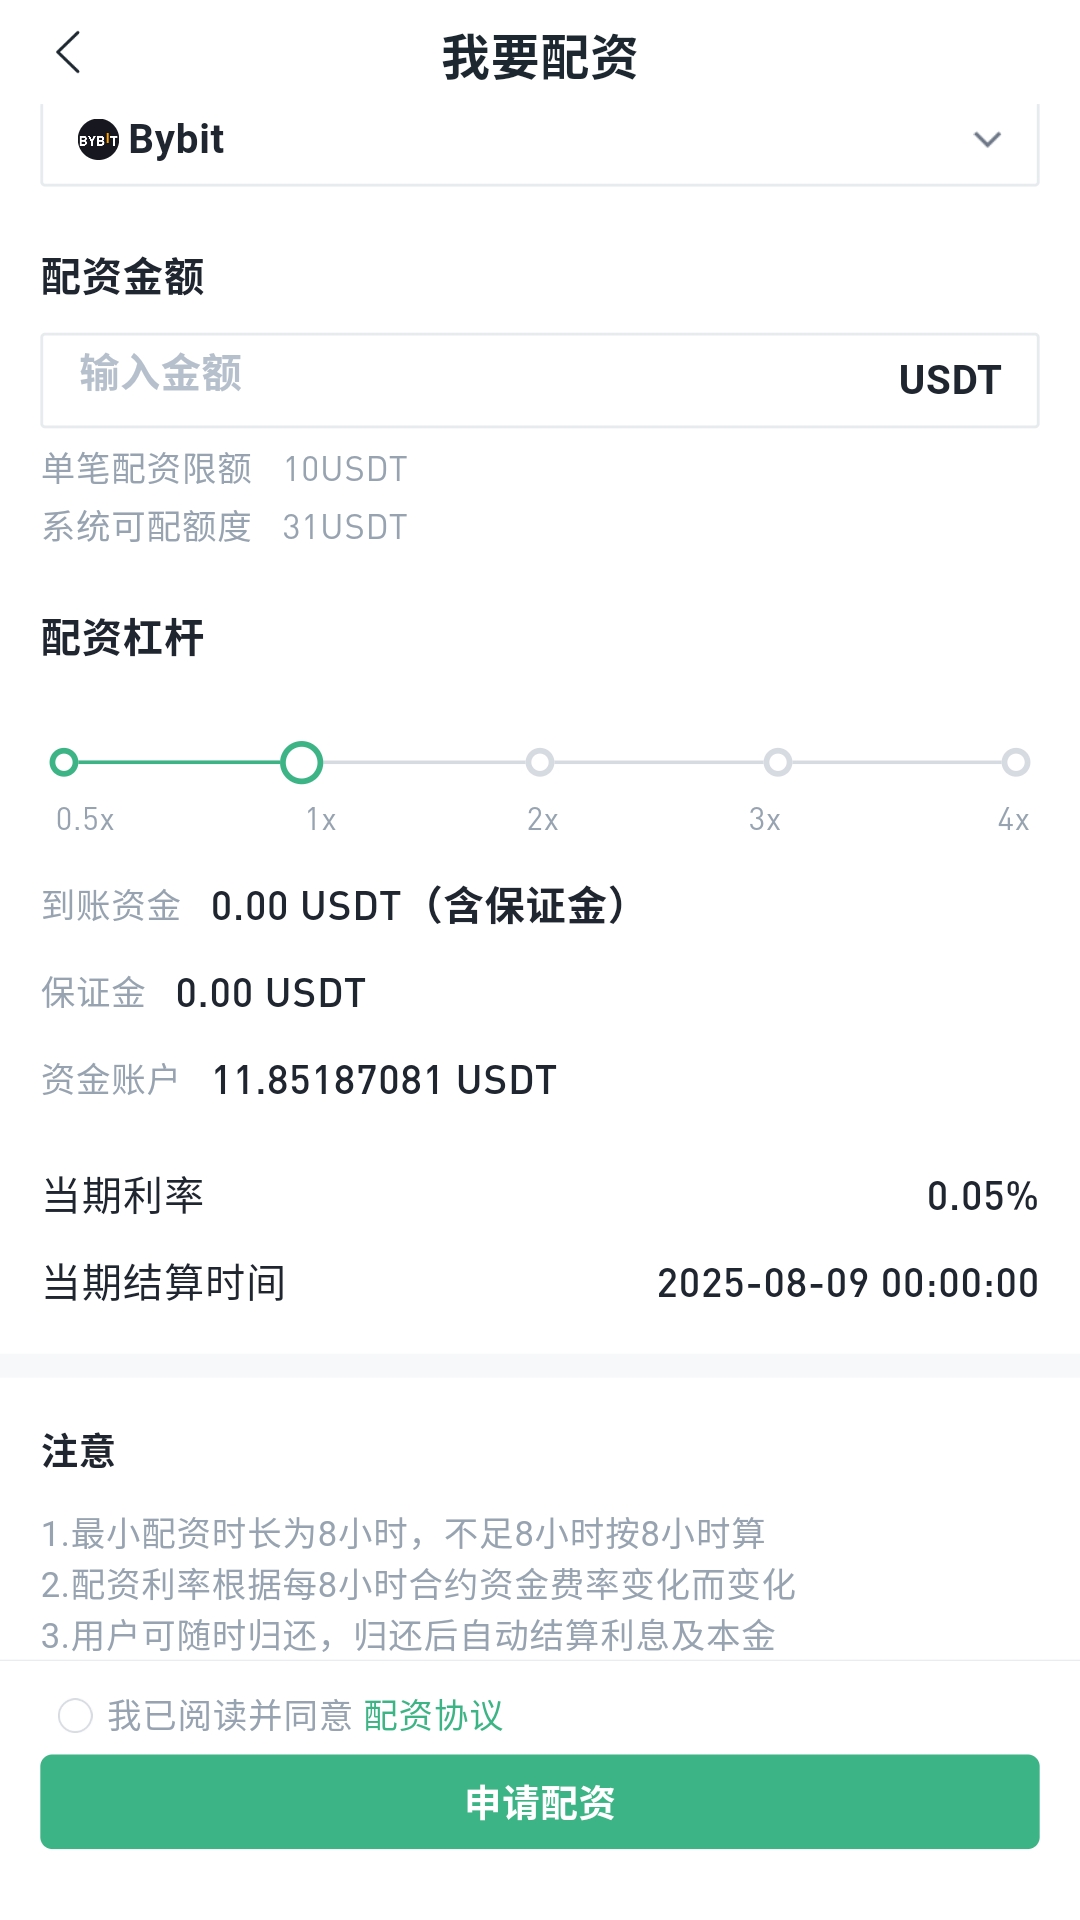The width and height of the screenshot is (1080, 1920).
Task: Open the Bybit exchange selector box
Action: tap(540, 143)
